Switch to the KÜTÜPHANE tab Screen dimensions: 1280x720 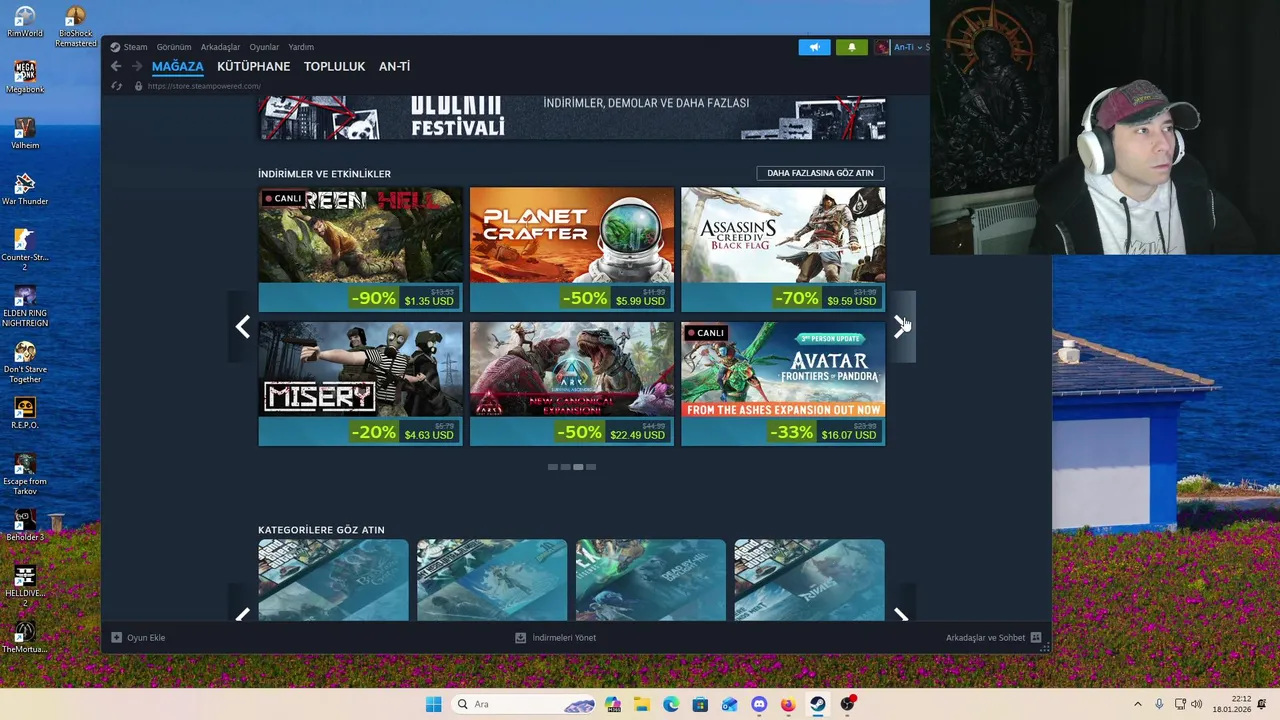click(254, 66)
